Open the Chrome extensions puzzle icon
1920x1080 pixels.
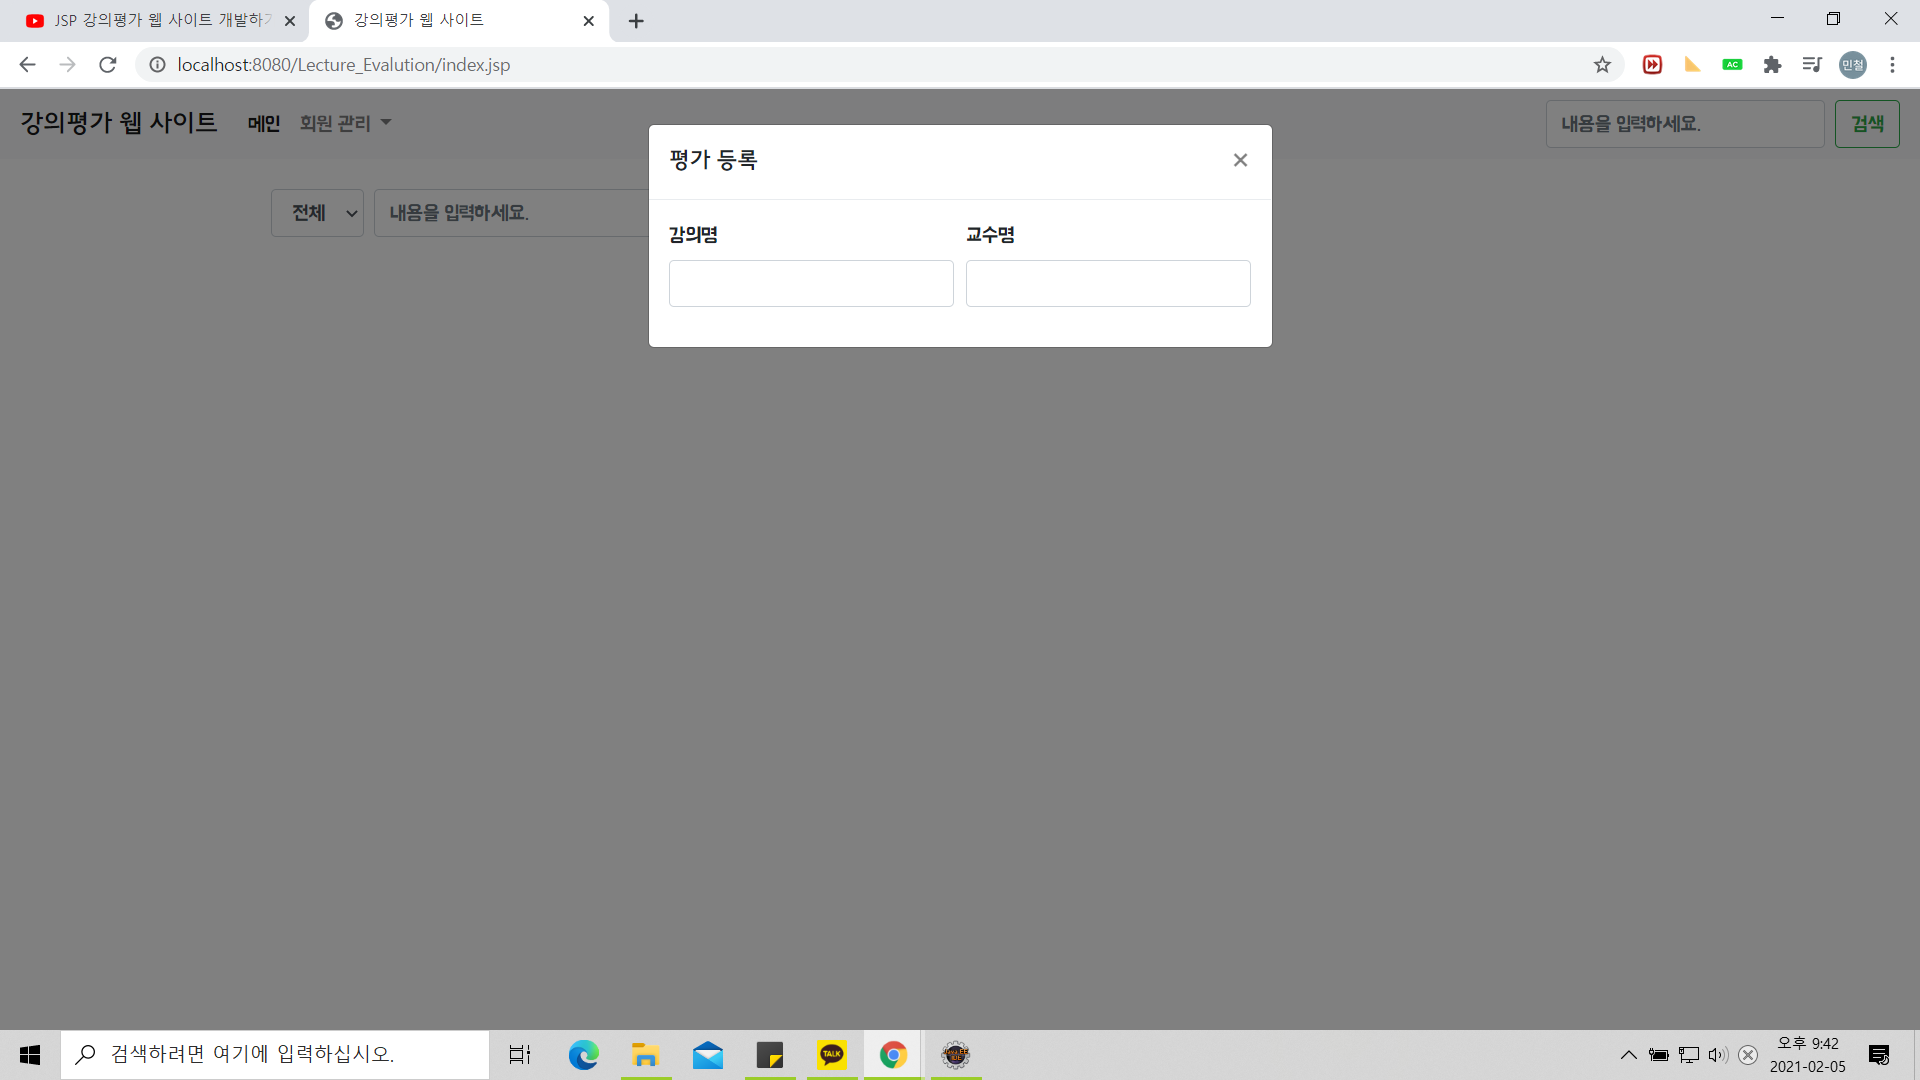pyautogui.click(x=1772, y=65)
